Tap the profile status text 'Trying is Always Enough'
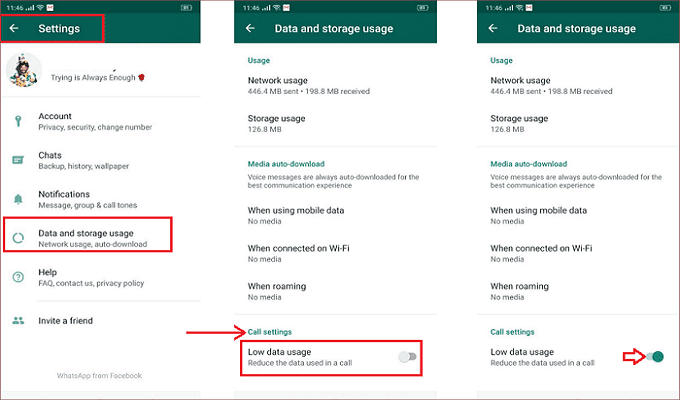Screen dimensions: 680x400 coord(93,76)
